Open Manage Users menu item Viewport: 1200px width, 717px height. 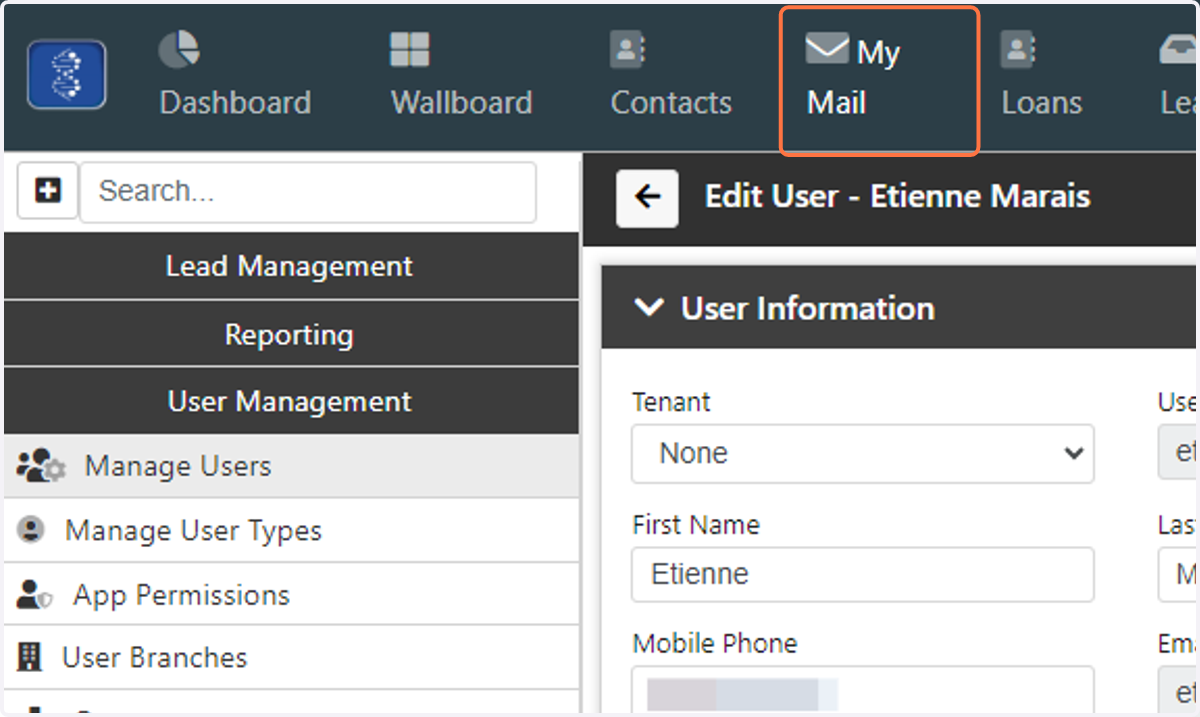pos(291,466)
